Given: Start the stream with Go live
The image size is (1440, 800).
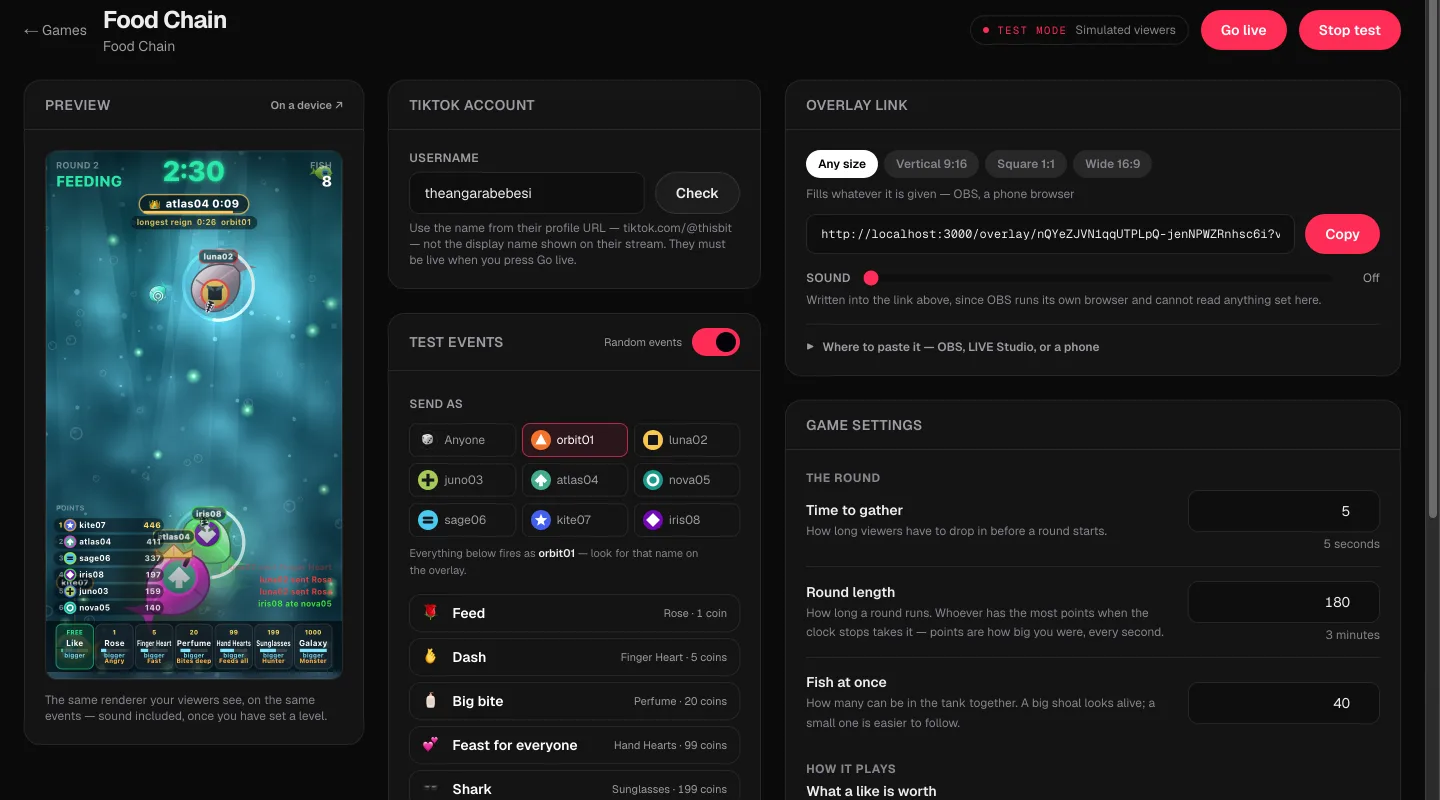Looking at the screenshot, I should point(1243,30).
